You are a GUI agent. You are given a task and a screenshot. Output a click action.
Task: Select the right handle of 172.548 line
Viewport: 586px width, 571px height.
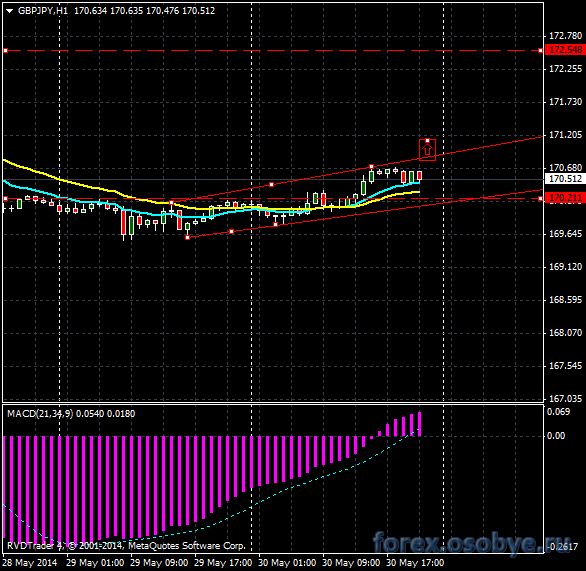click(540, 50)
